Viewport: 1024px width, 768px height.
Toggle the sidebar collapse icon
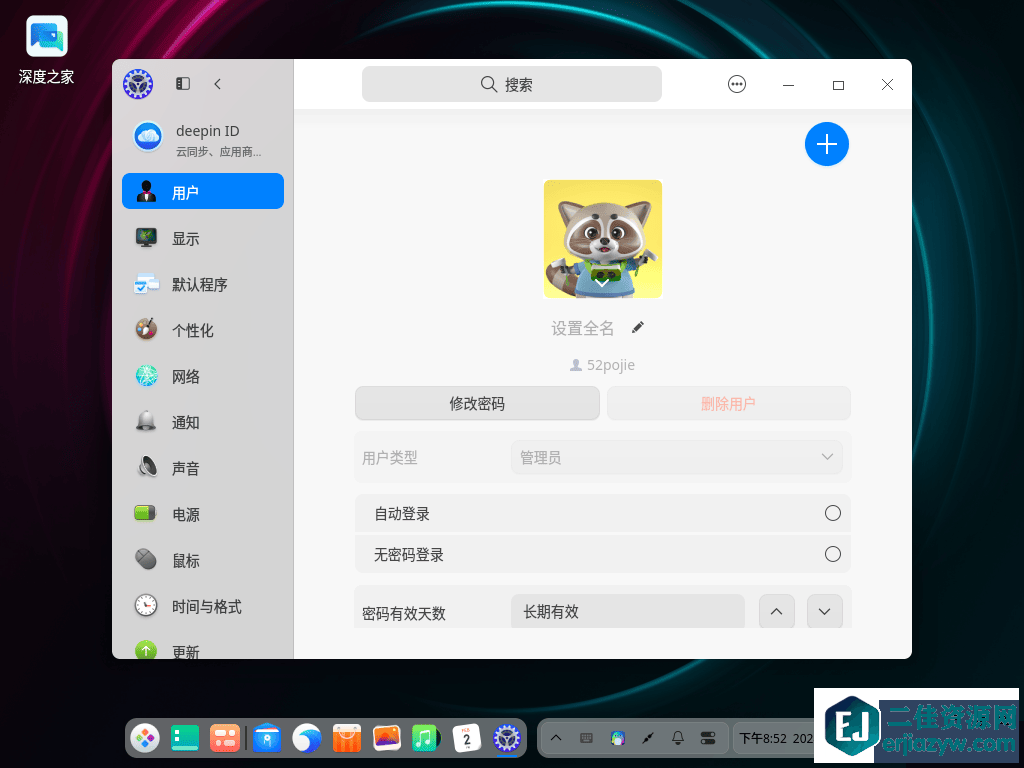183,85
